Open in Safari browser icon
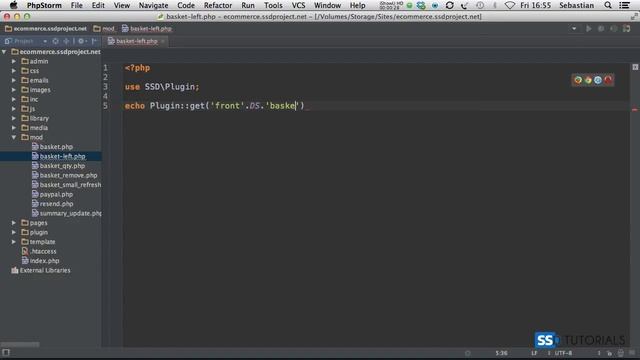Image resolution: width=640 pixels, height=360 pixels. click(x=598, y=80)
